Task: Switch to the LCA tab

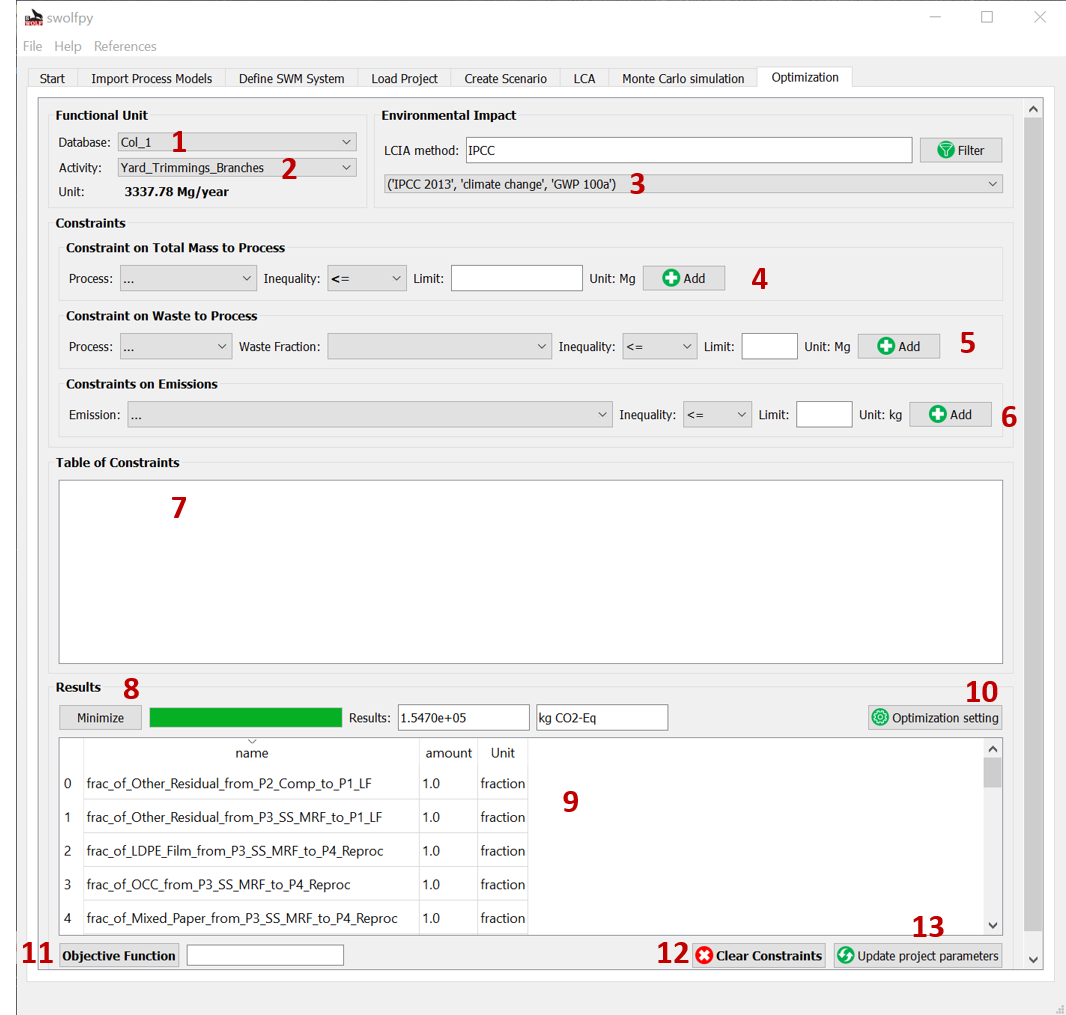Action: (x=584, y=79)
